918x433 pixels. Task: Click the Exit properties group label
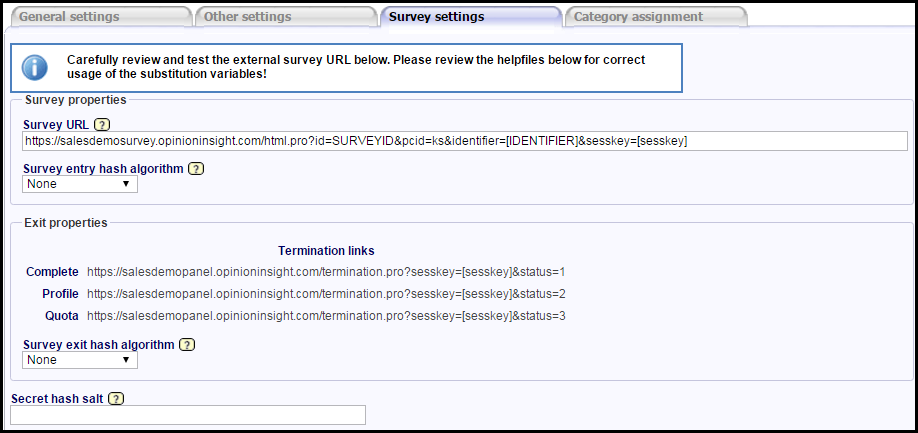66,223
